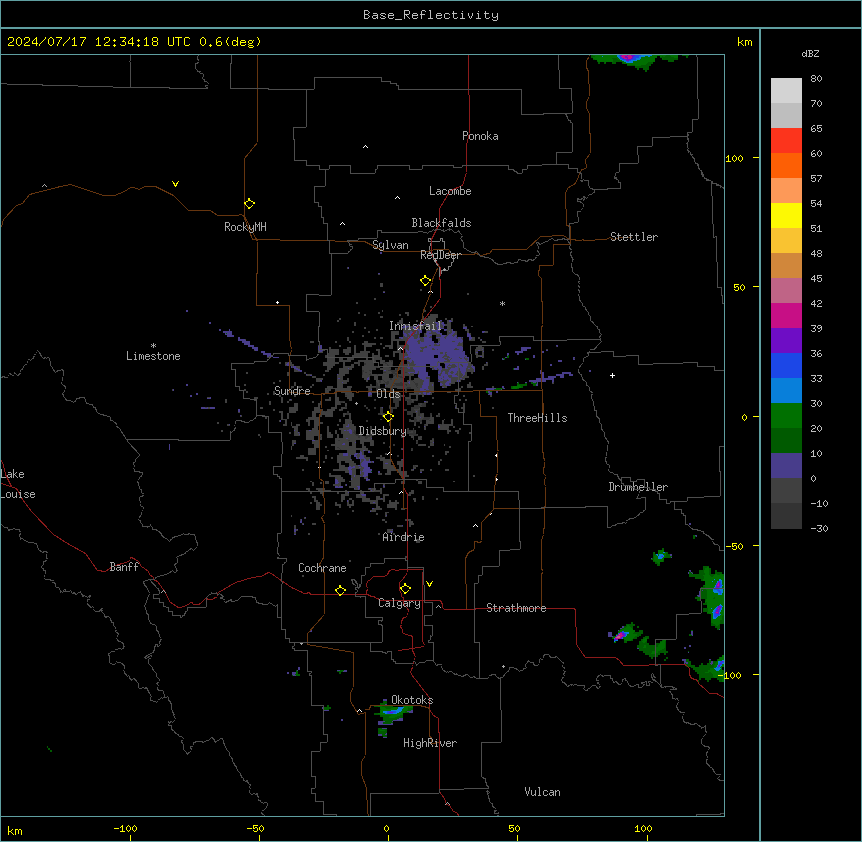
Task: Select the Didsbury label
Action: point(383,431)
